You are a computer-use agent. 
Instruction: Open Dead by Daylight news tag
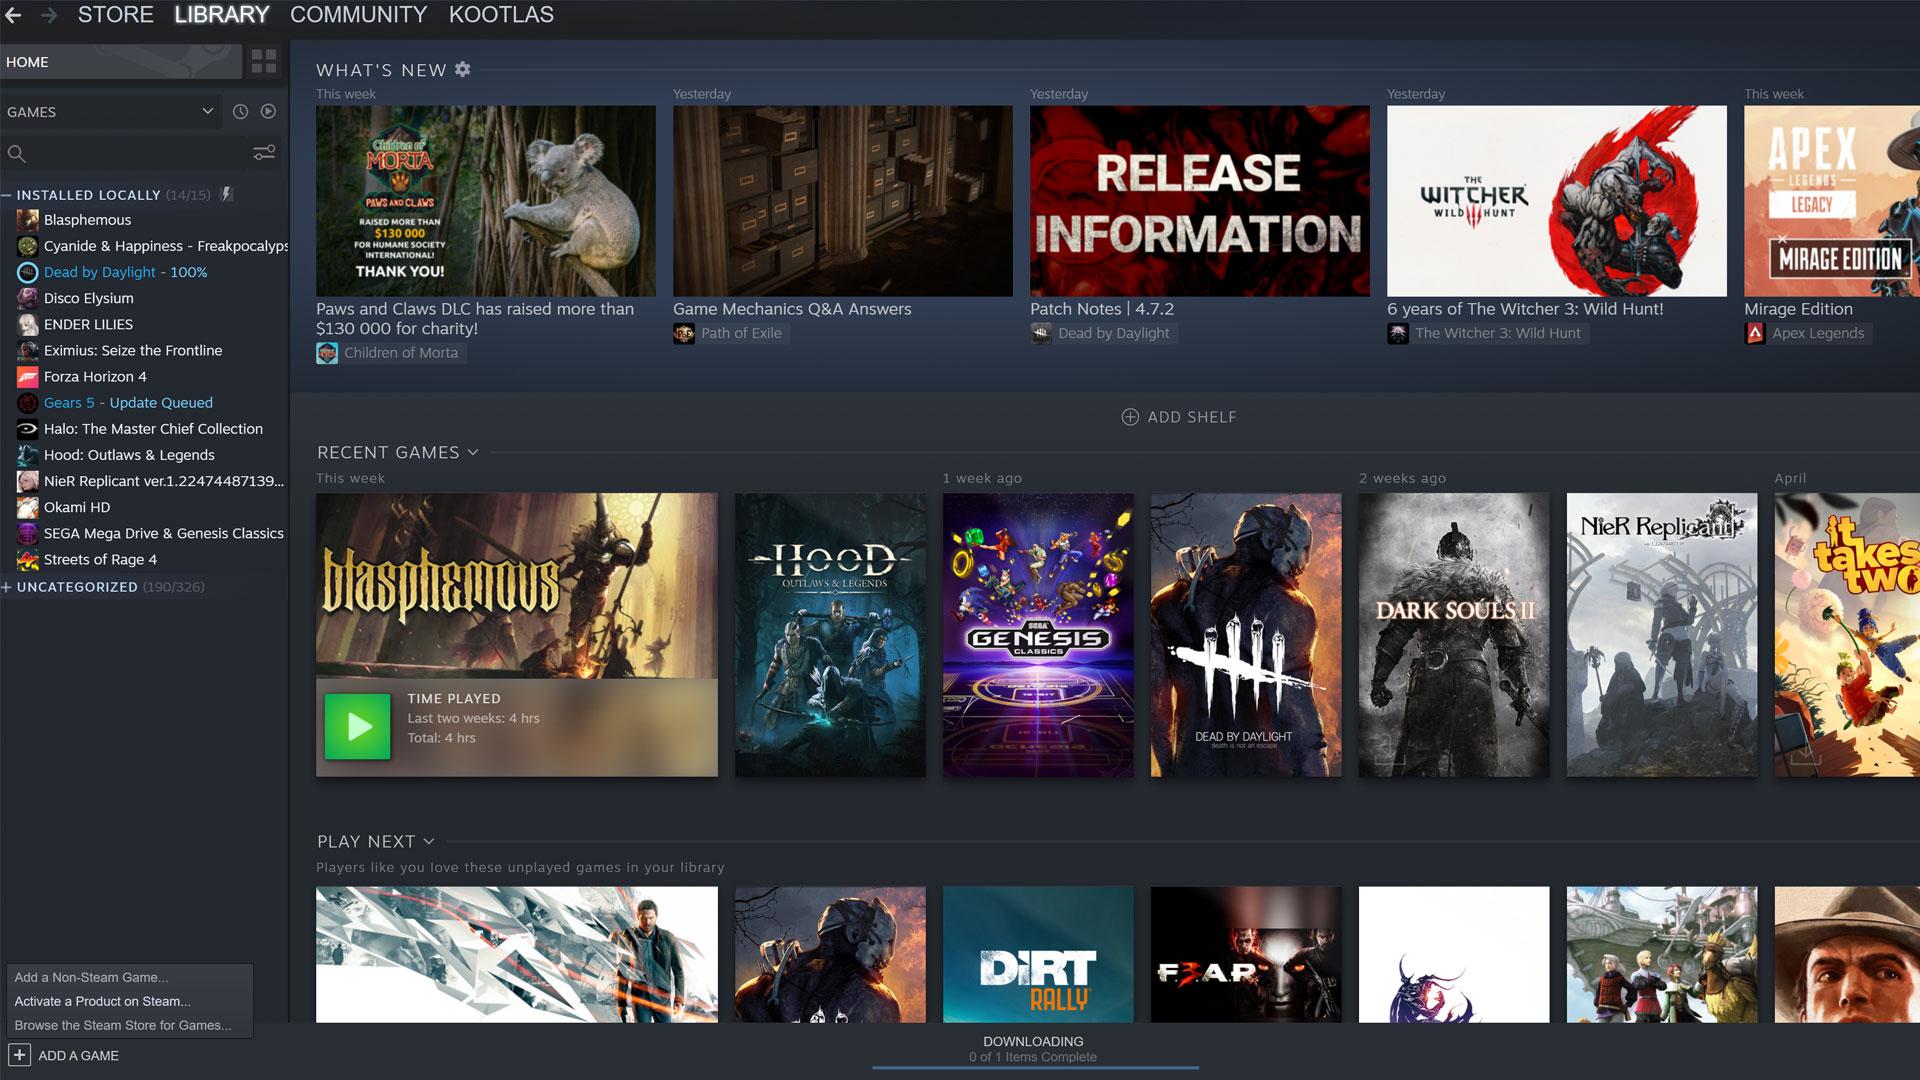[1103, 333]
